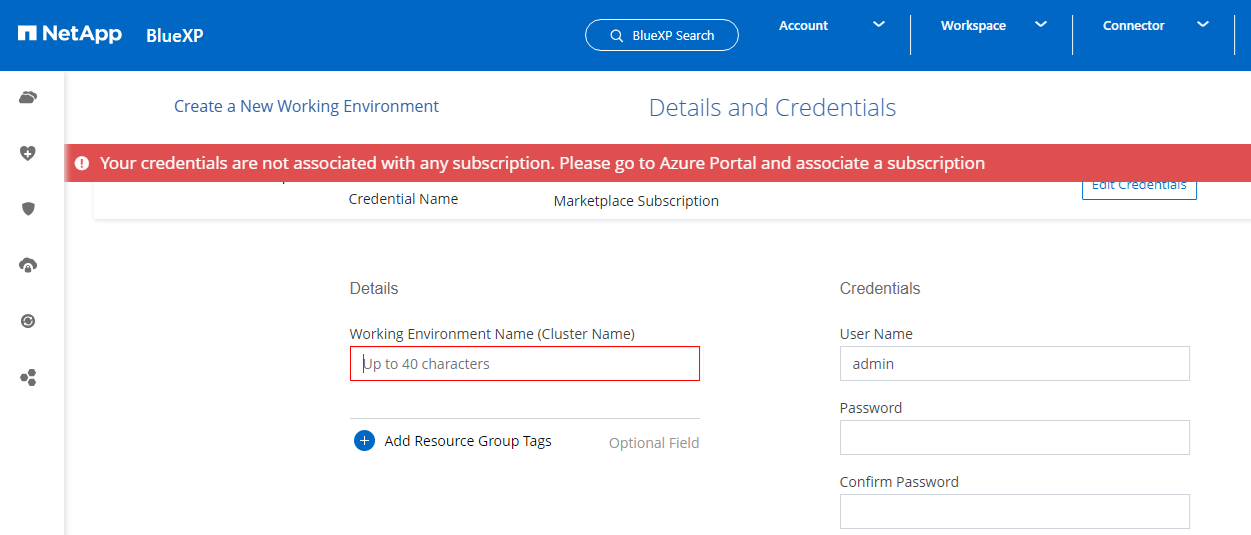Open the Workspace dropdown

[993, 26]
